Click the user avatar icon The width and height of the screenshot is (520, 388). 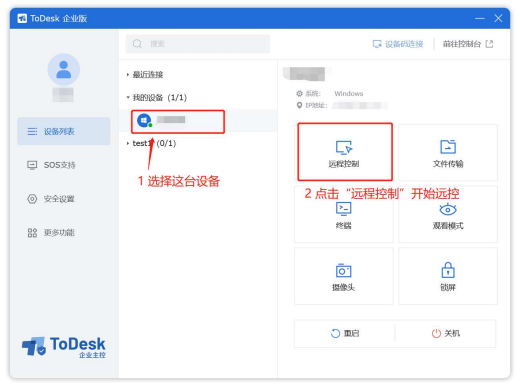click(x=64, y=69)
